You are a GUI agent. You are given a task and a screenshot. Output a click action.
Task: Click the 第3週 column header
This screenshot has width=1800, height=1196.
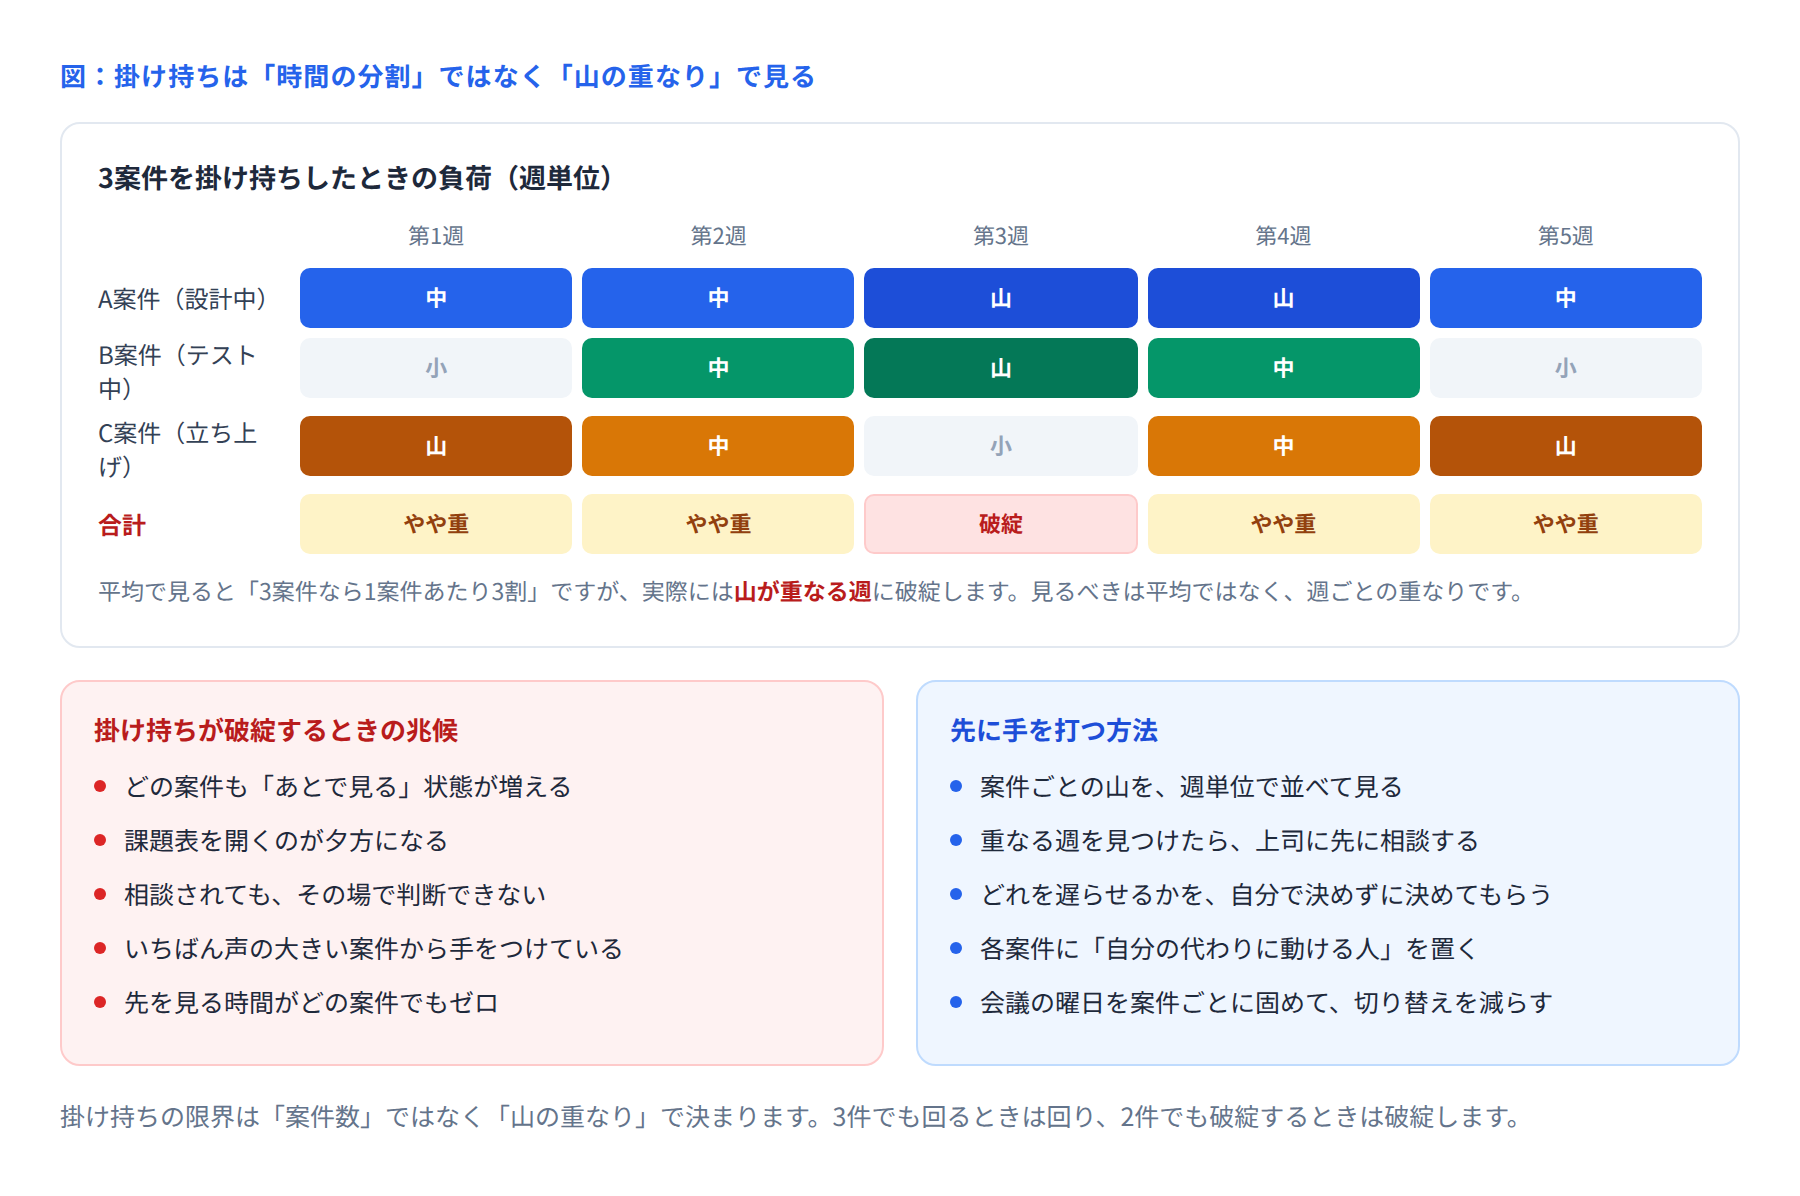[x=1001, y=236]
